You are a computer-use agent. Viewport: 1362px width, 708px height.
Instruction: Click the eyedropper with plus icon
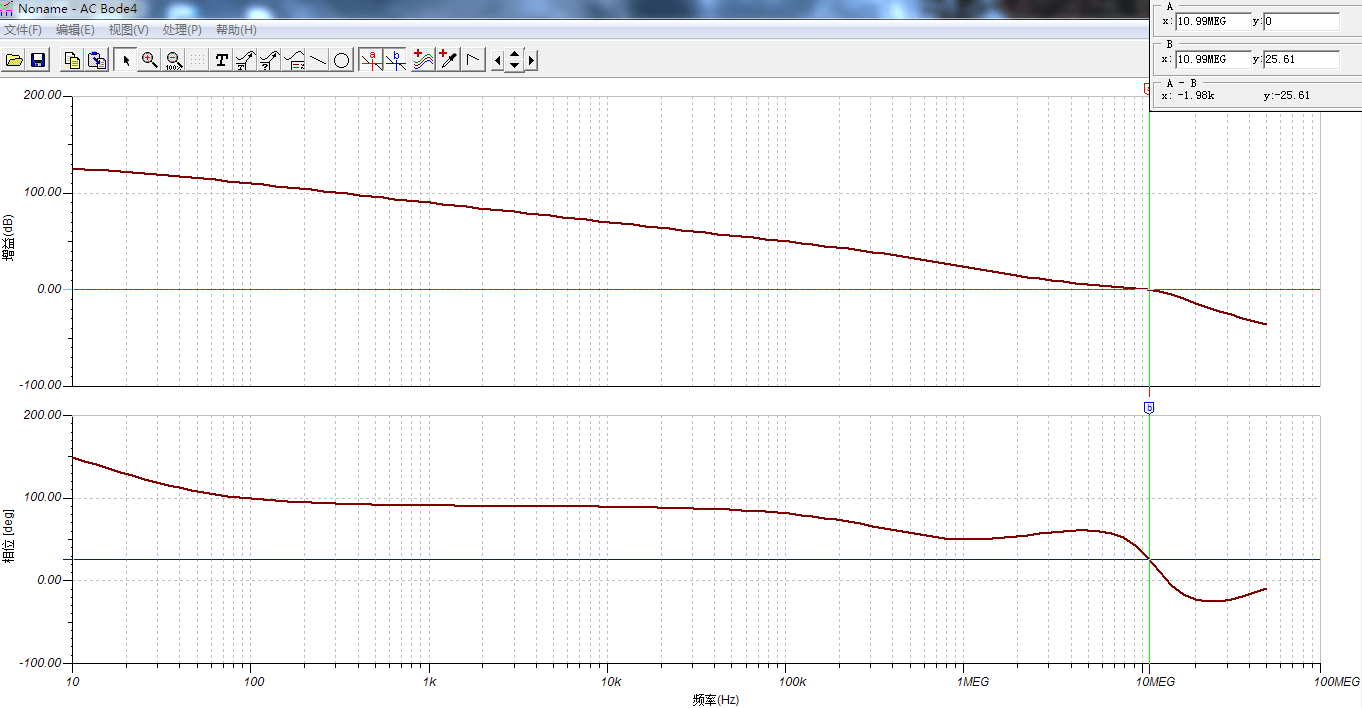448,60
